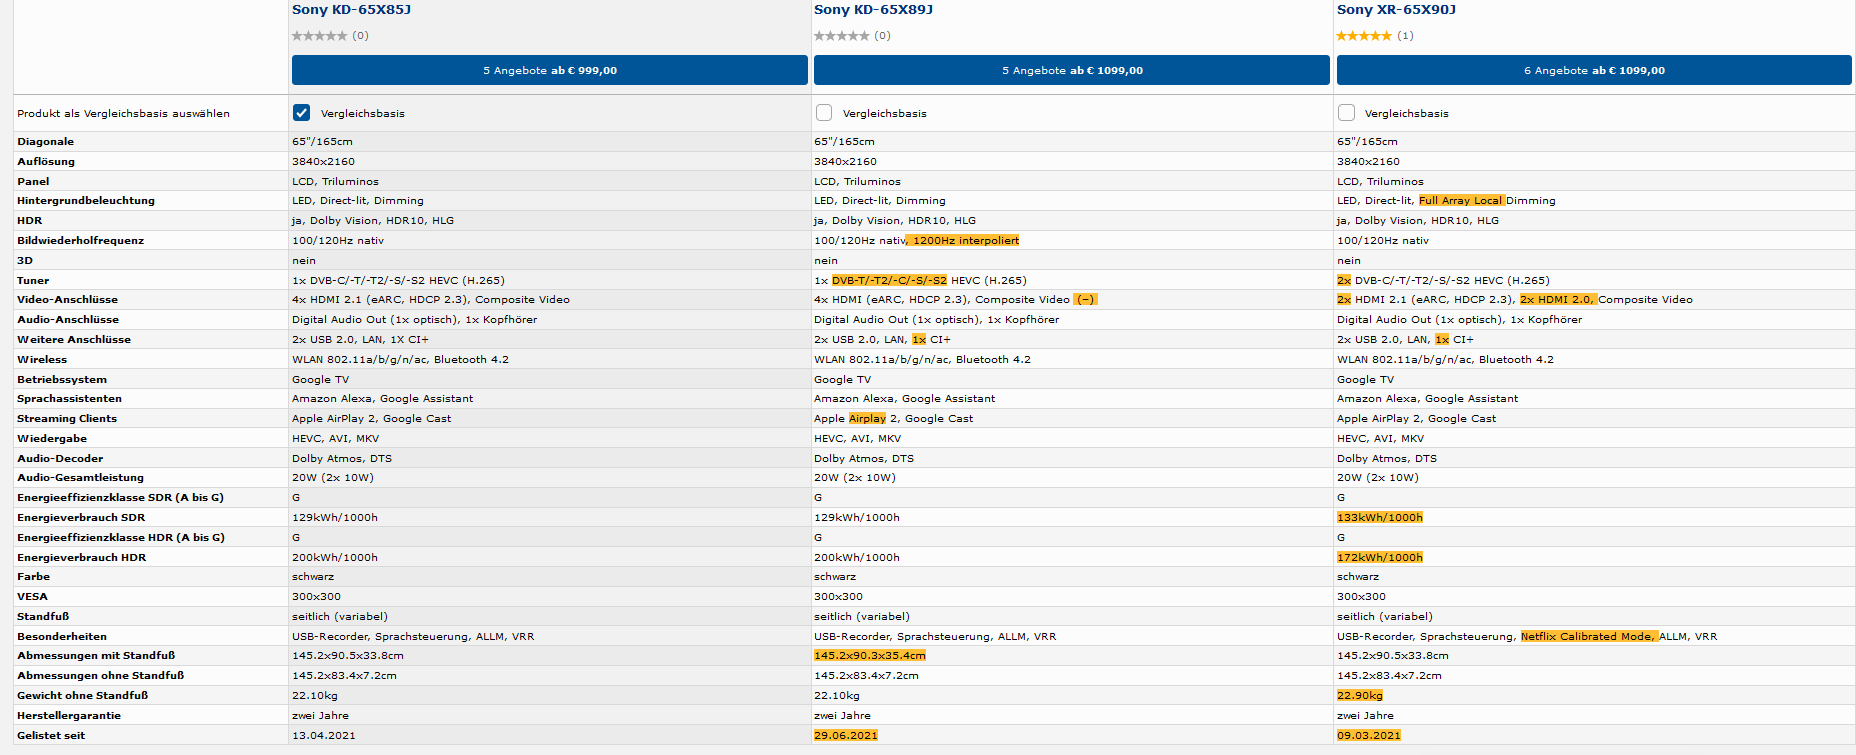Click the Betriebssystem row label
Image resolution: width=1856 pixels, height=755 pixels.
pos(62,380)
